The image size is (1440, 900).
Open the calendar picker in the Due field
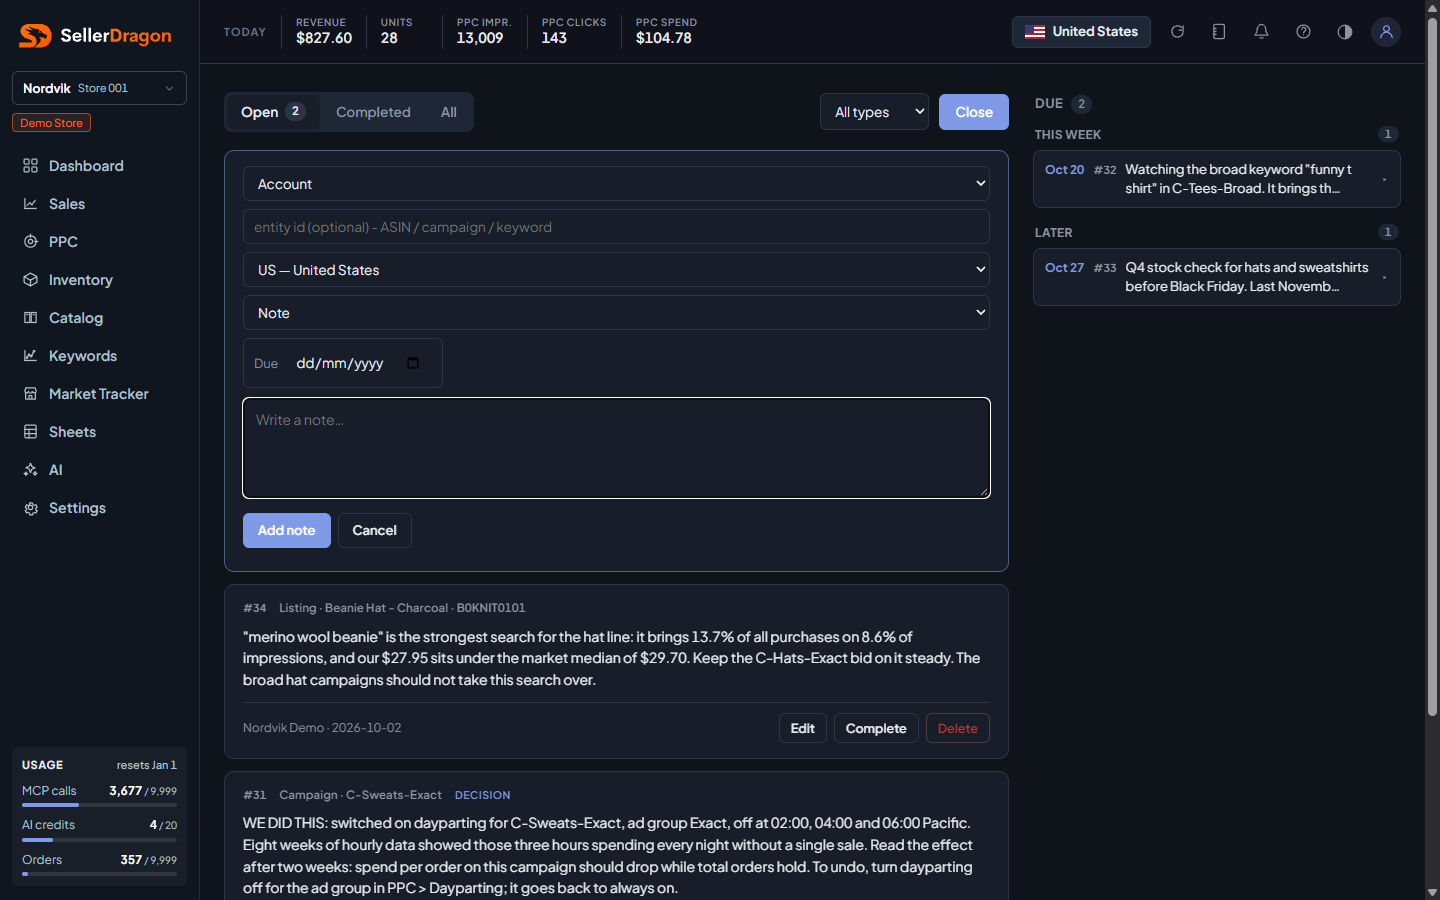pos(413,363)
